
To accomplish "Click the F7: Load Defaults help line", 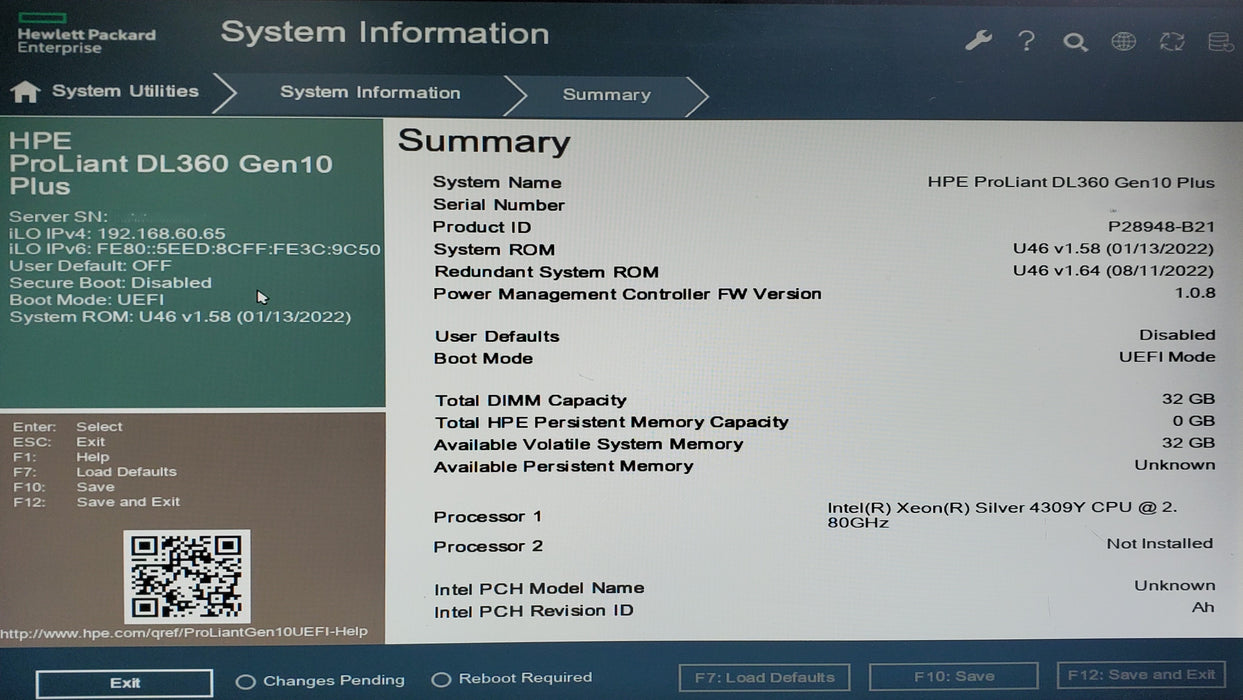I will (95, 472).
